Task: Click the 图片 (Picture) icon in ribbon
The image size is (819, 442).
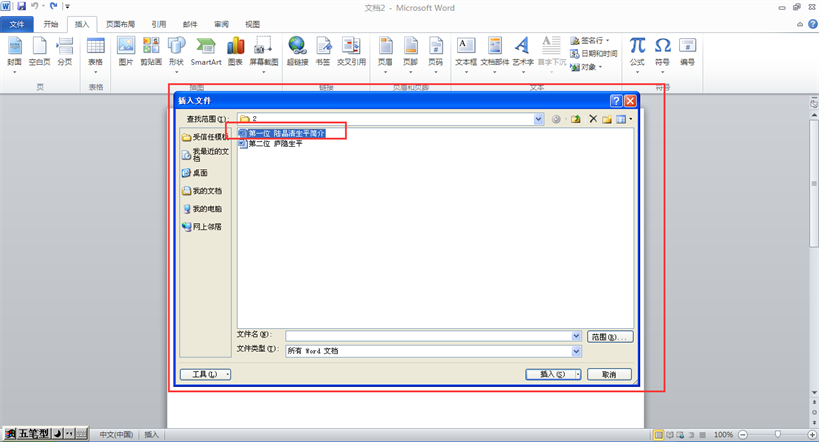Action: pyautogui.click(x=125, y=50)
